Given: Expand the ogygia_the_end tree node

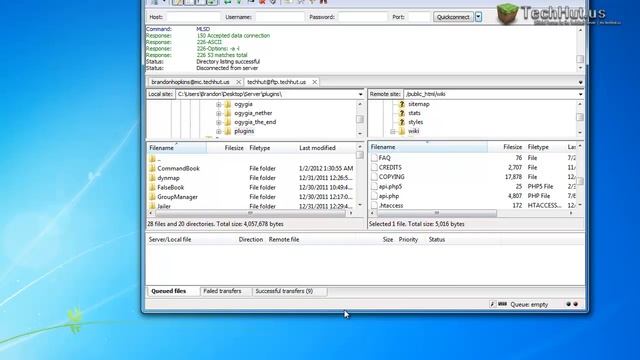Looking at the screenshot, I should coord(218,122).
